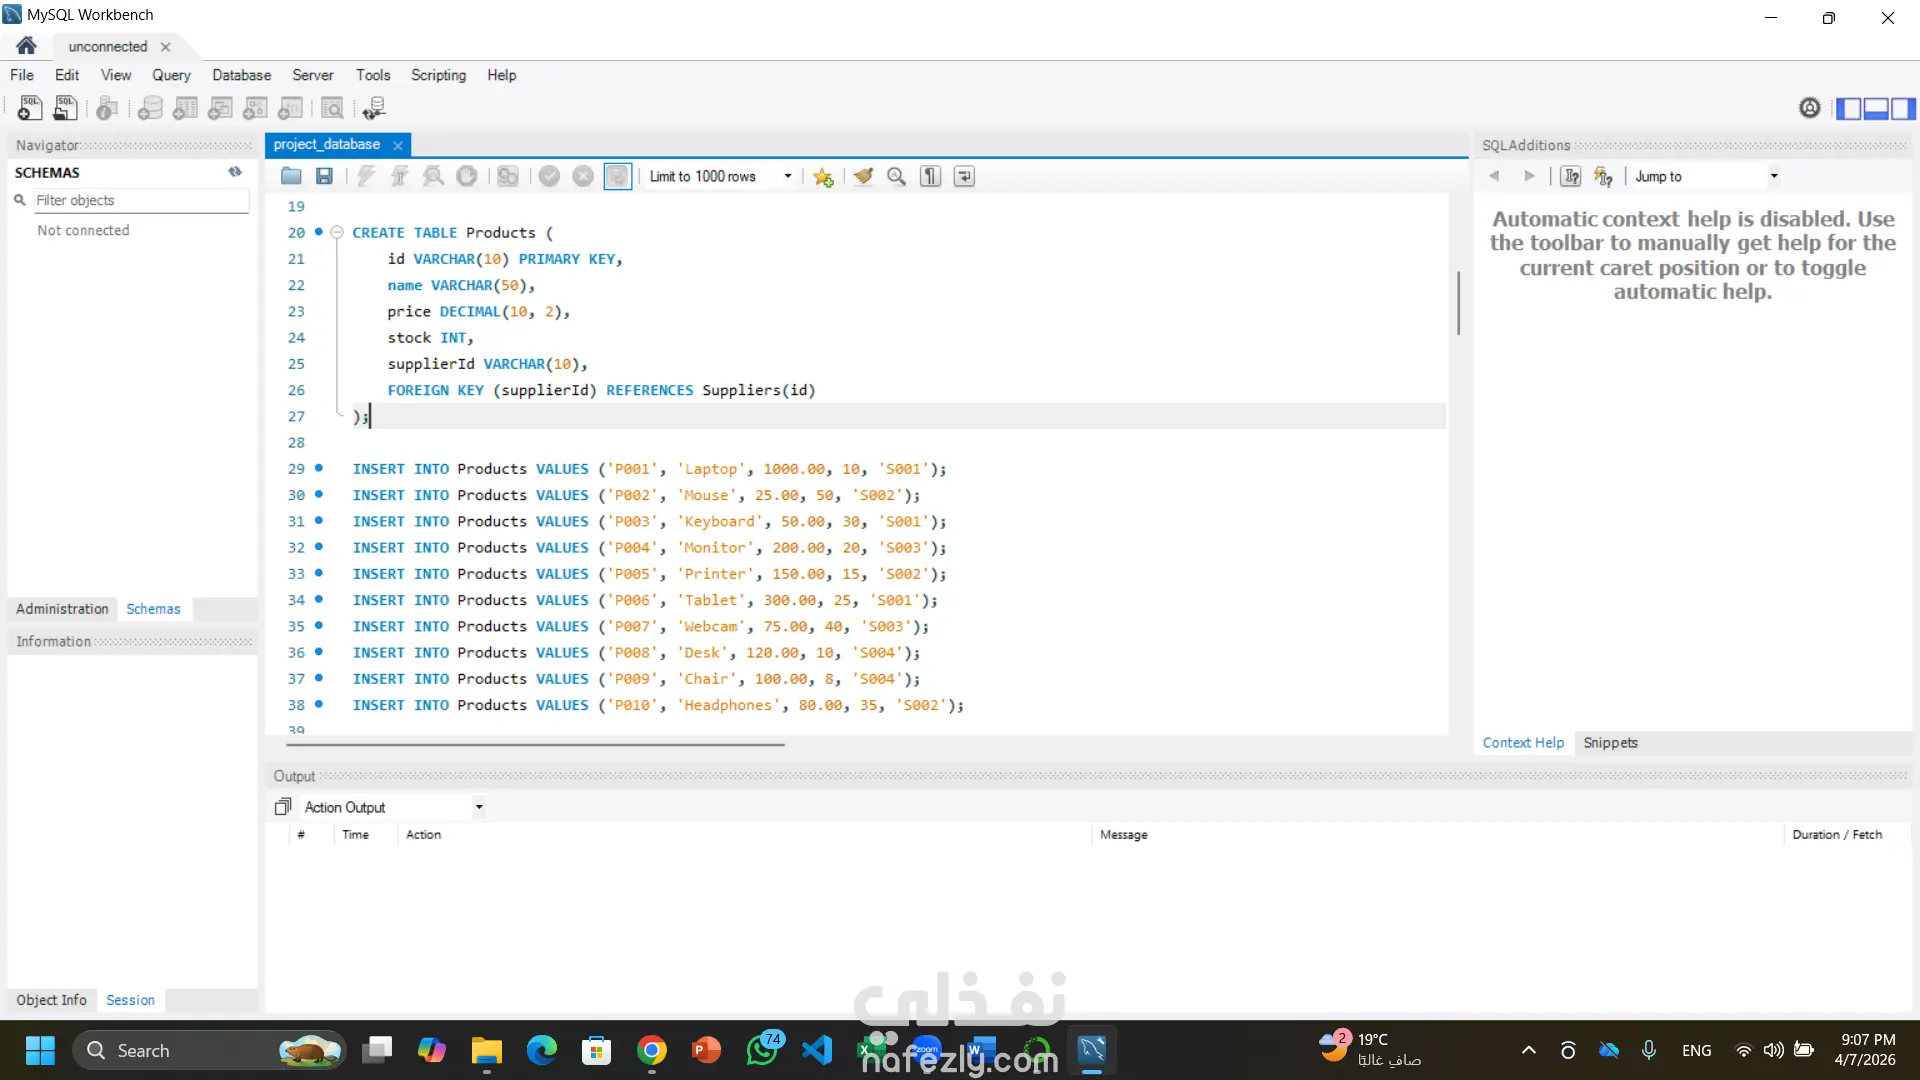
Task: Switch to the Context Help tab
Action: point(1523,743)
